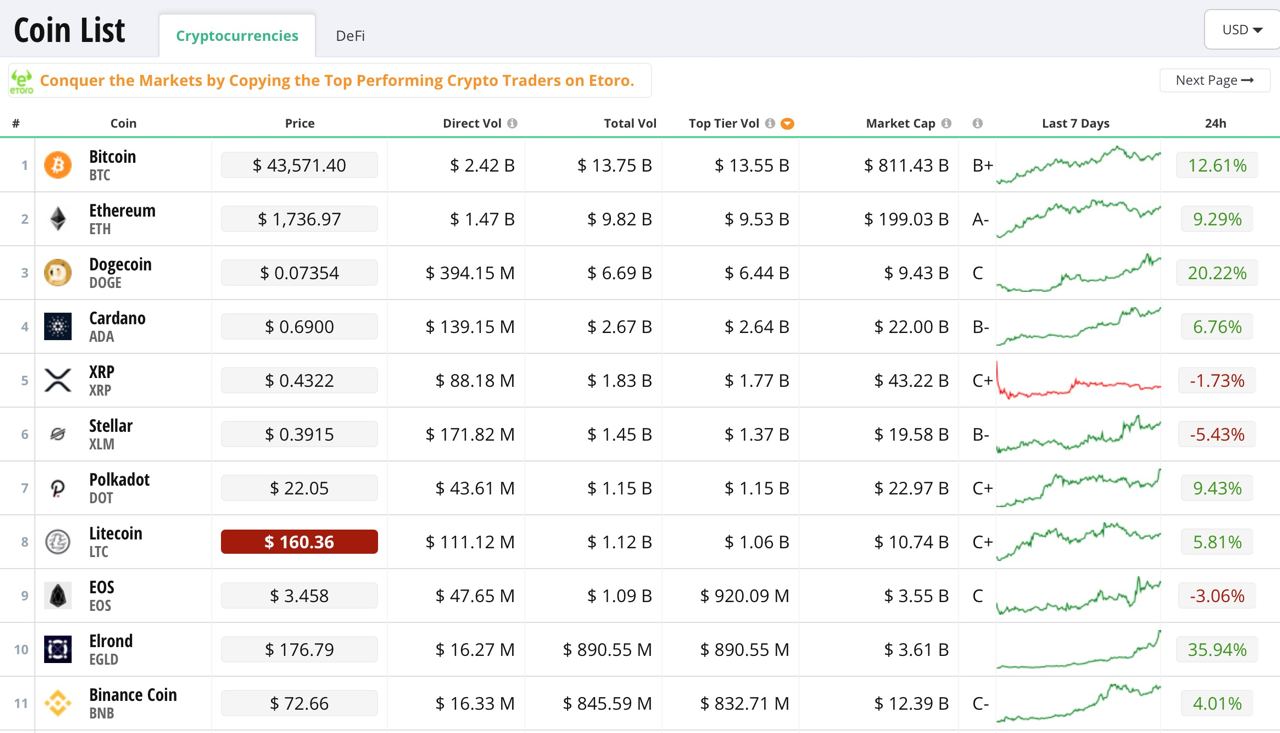Click Polkadot price $ 22.05
The height and width of the screenshot is (733, 1280).
[299, 488]
